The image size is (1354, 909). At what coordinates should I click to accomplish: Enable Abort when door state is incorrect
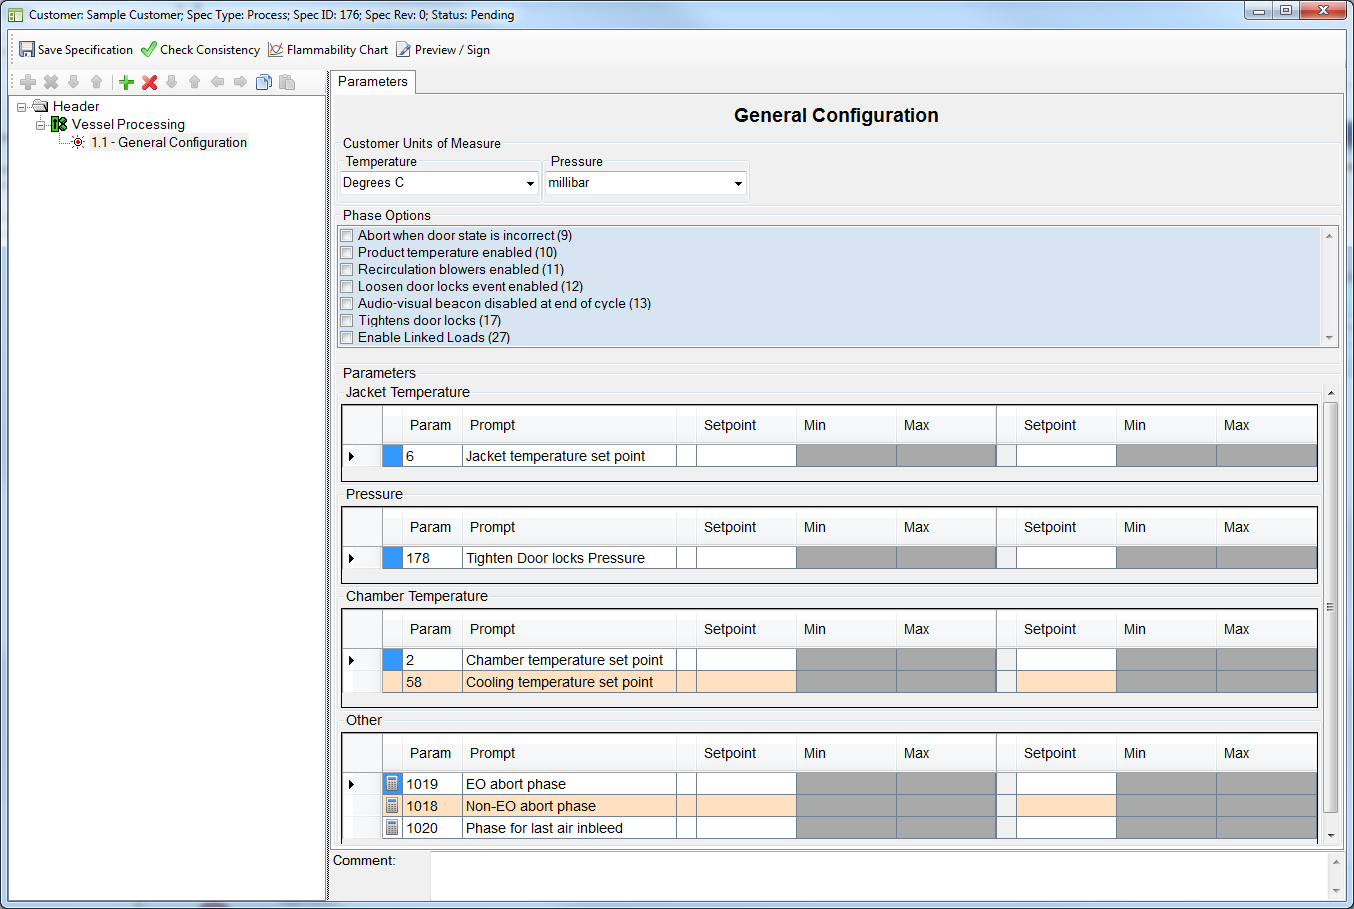[x=347, y=236]
